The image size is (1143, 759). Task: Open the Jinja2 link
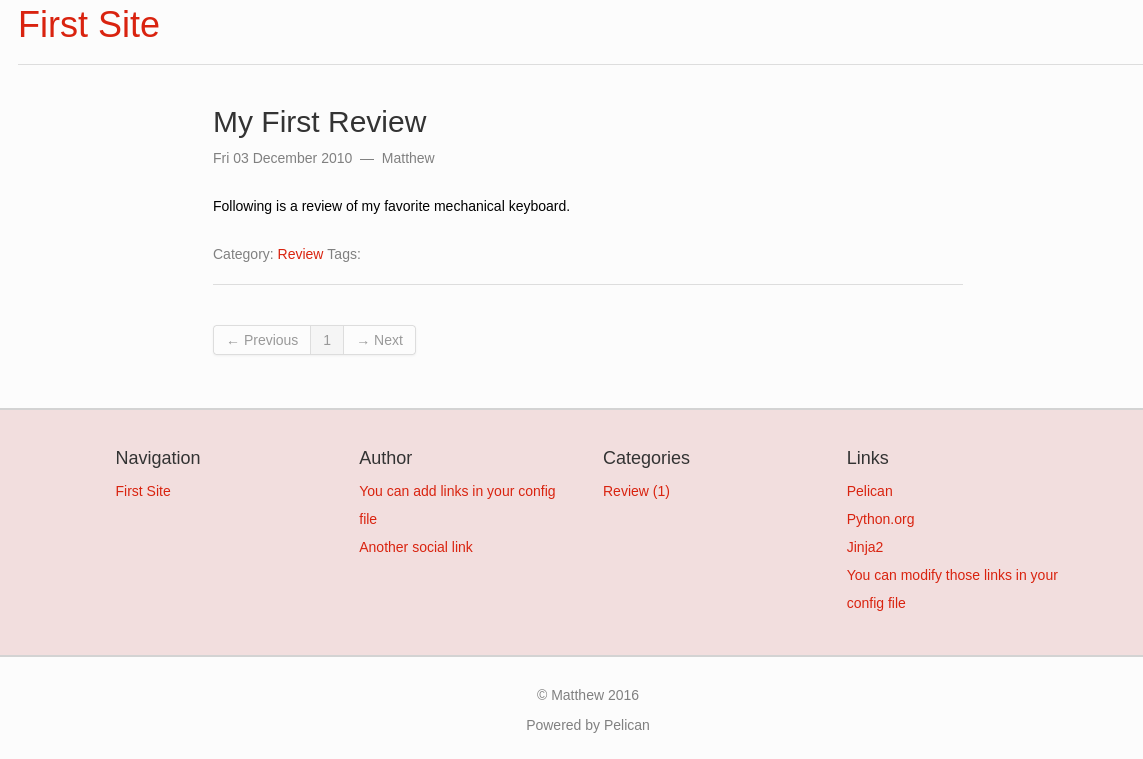click(x=865, y=547)
